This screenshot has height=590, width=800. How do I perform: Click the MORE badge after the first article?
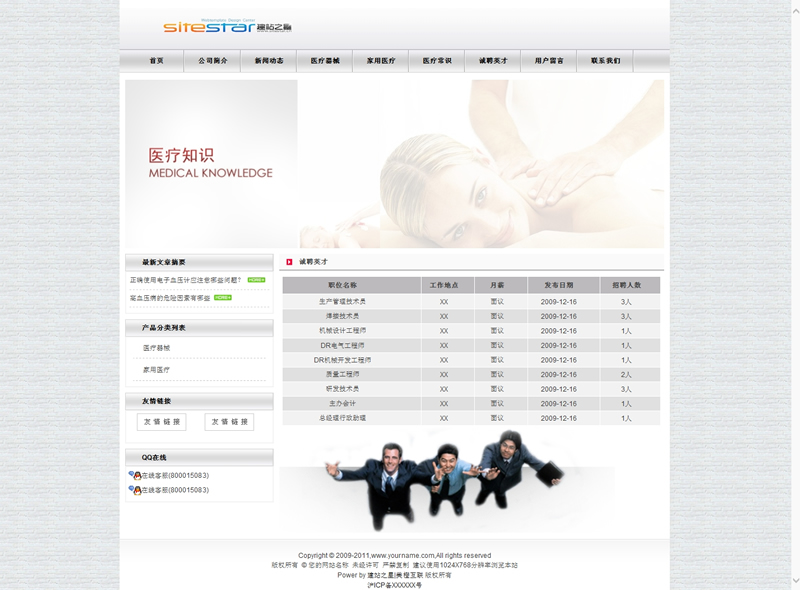pyautogui.click(x=256, y=280)
